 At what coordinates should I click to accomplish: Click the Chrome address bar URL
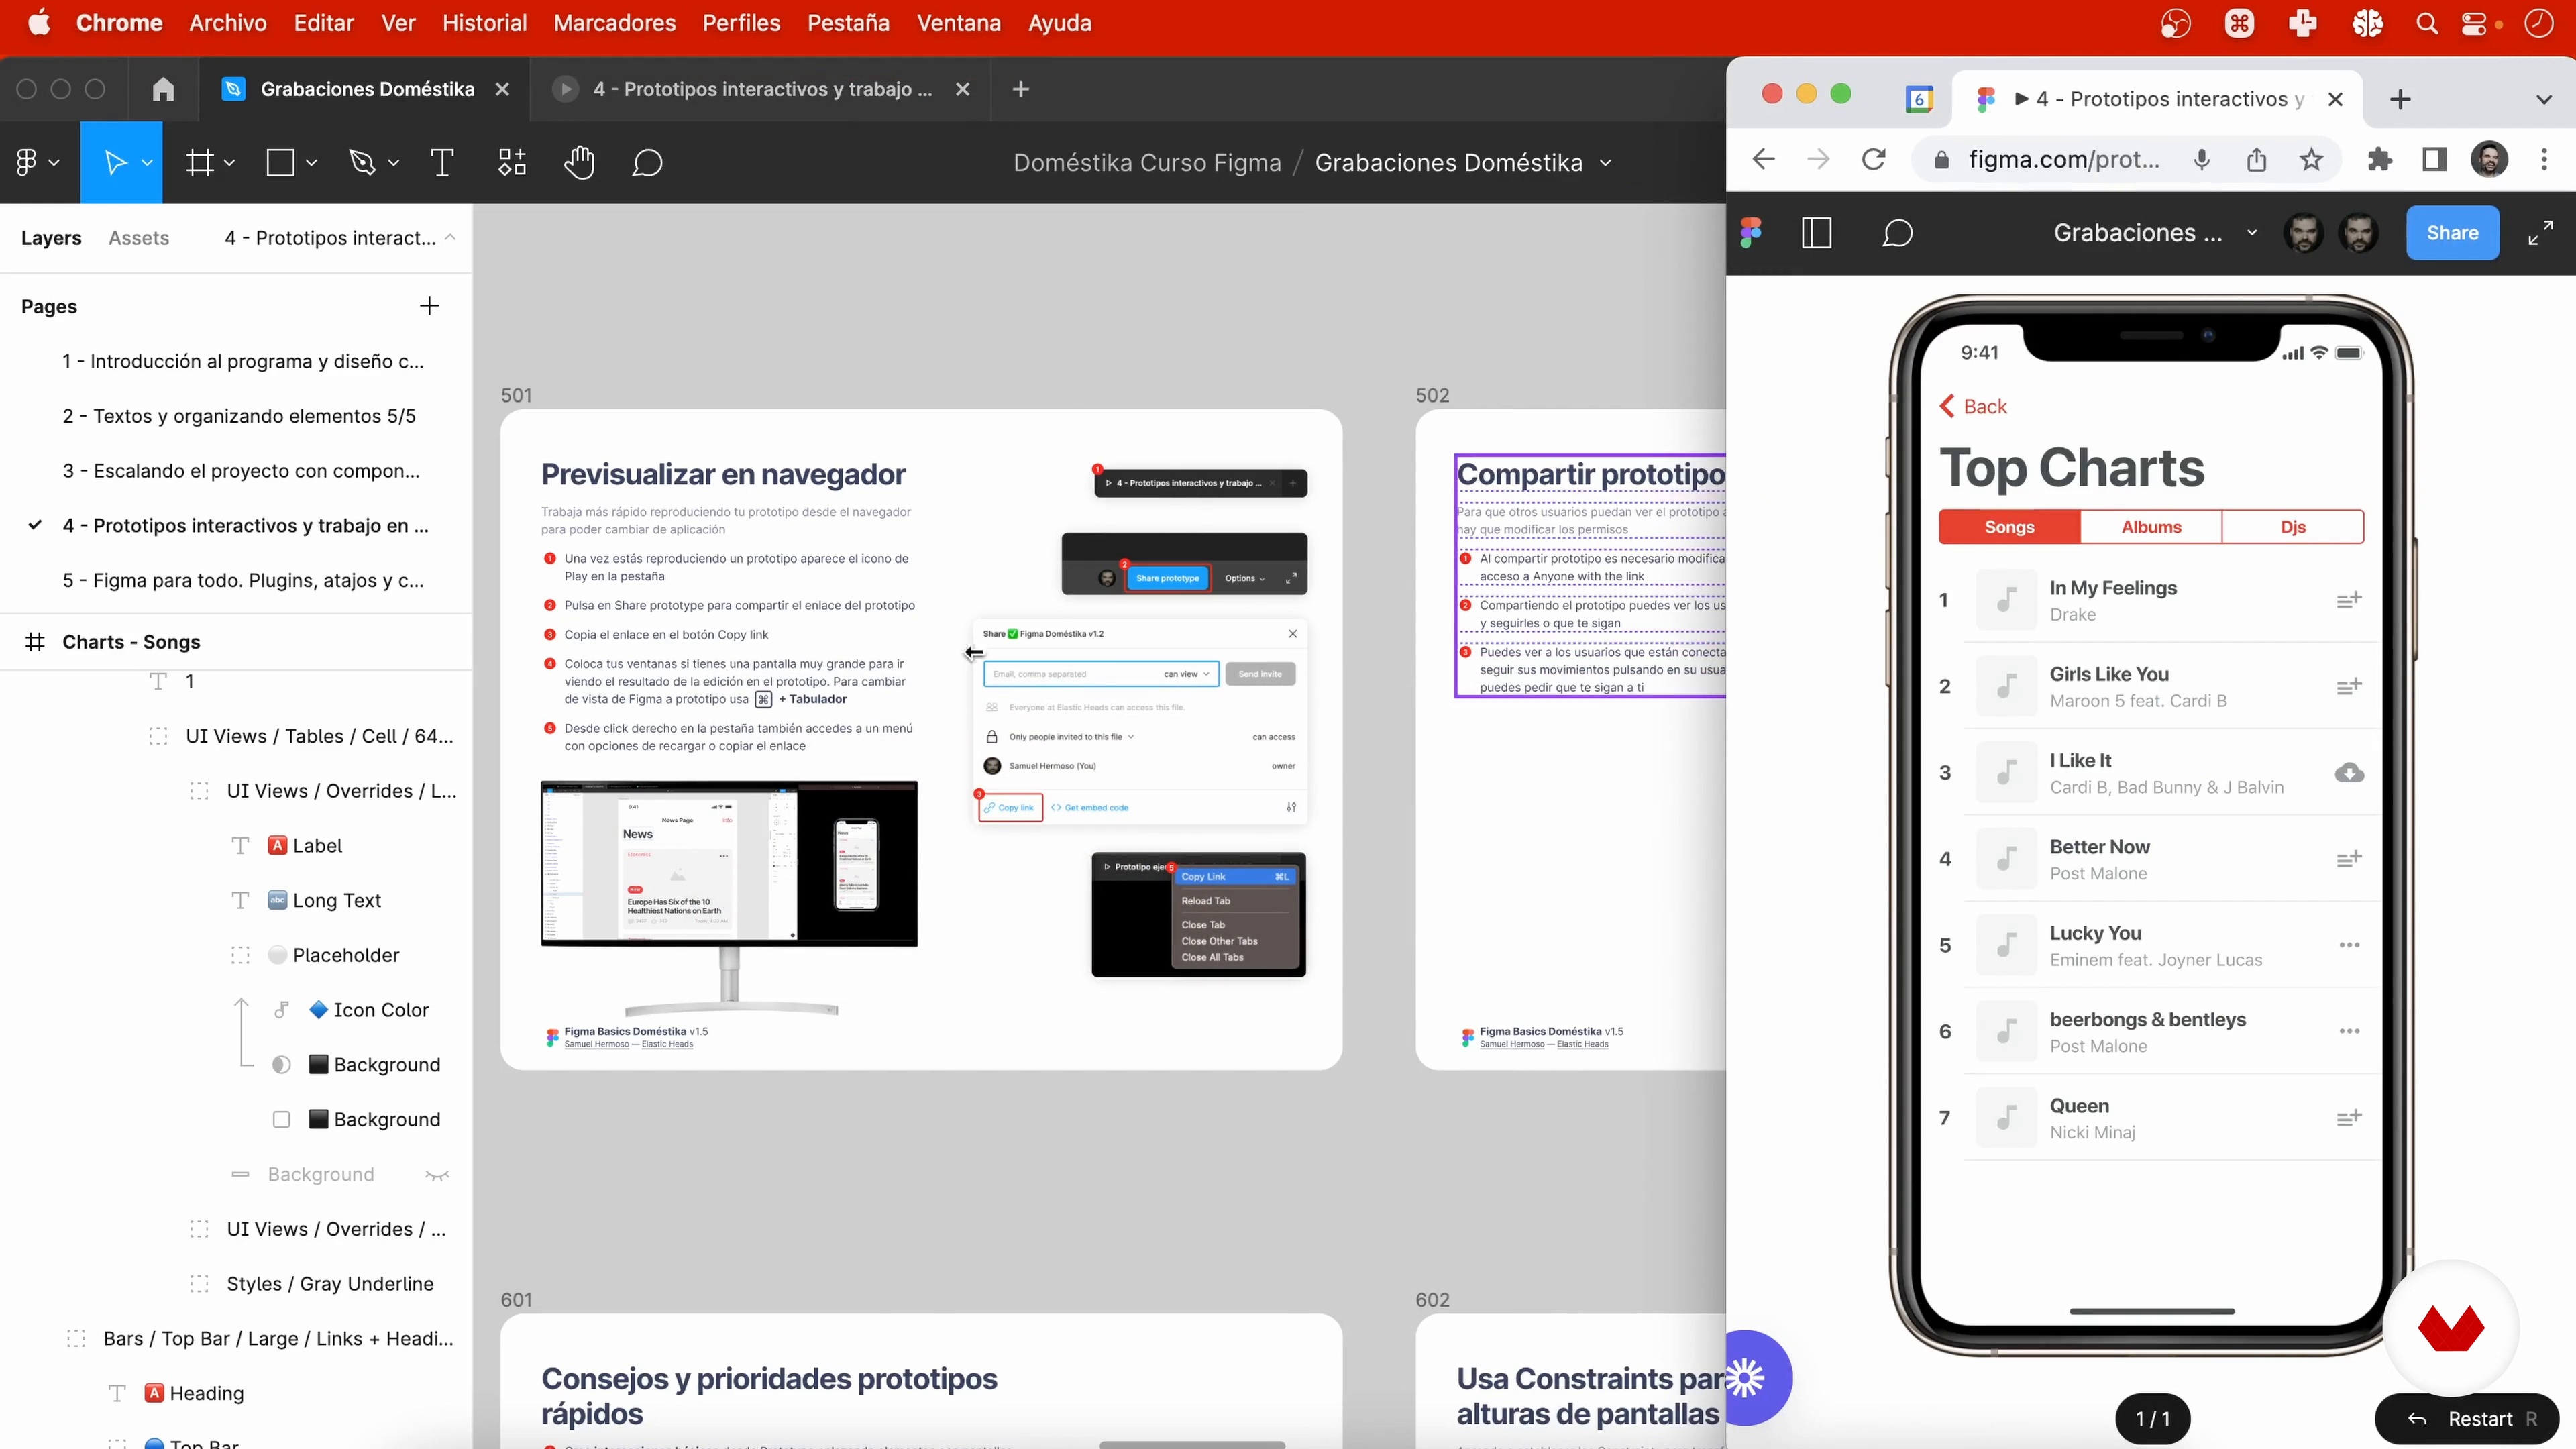point(2063,159)
